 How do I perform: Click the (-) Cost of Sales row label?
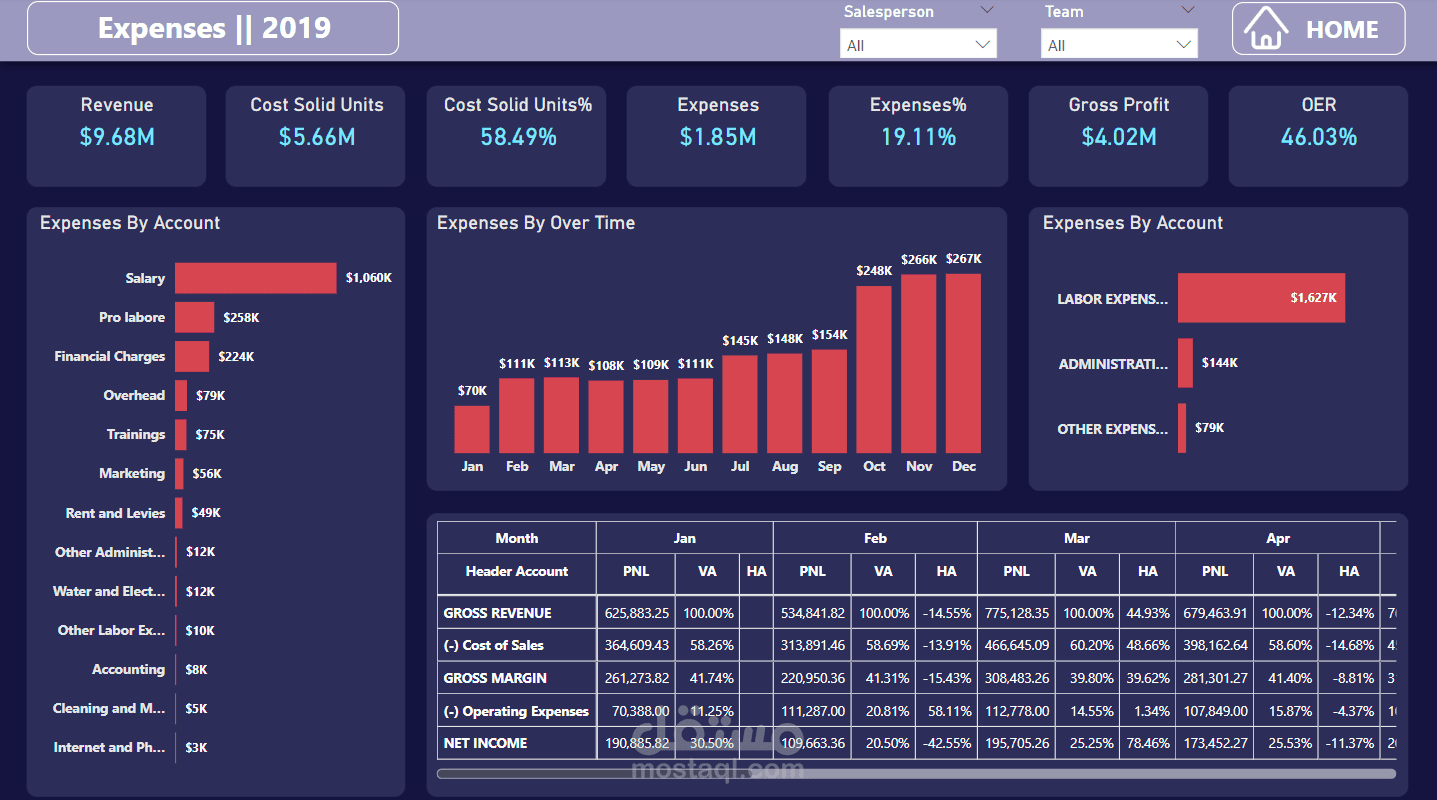[494, 645]
